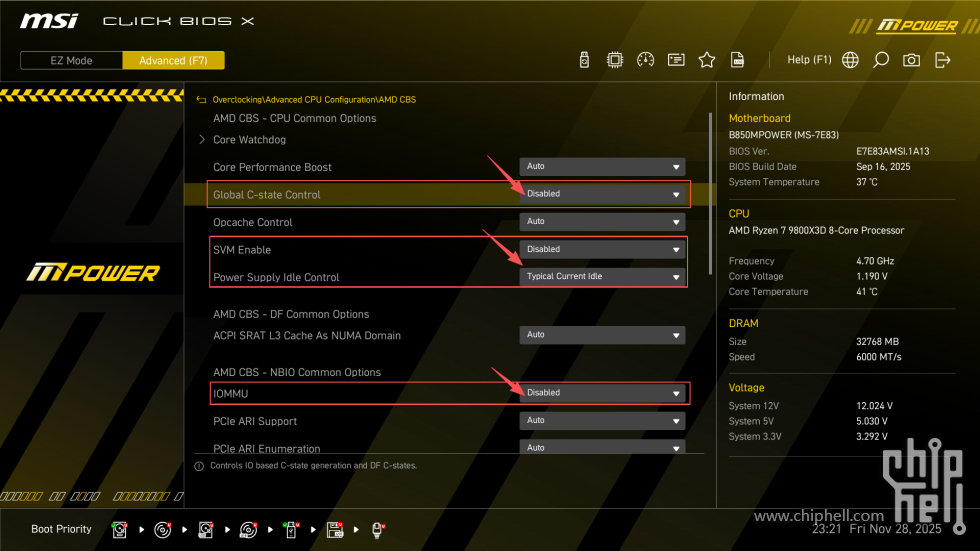Click the Help (F1) button
This screenshot has height=551, width=980.
pyautogui.click(x=809, y=60)
